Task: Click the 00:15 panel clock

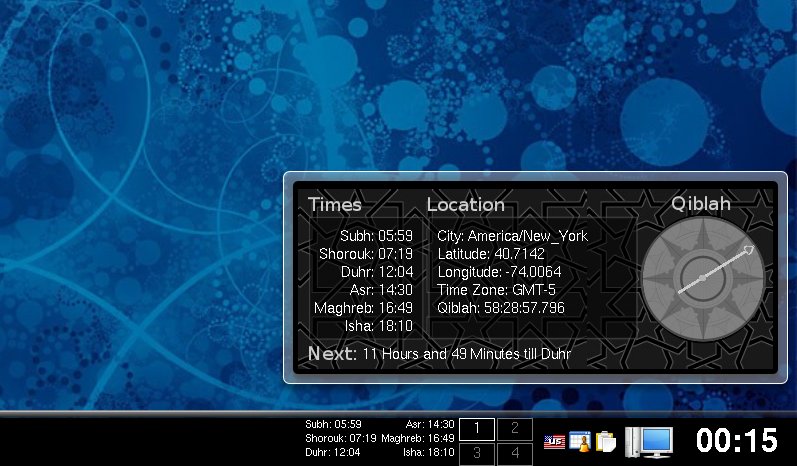Action: click(737, 440)
